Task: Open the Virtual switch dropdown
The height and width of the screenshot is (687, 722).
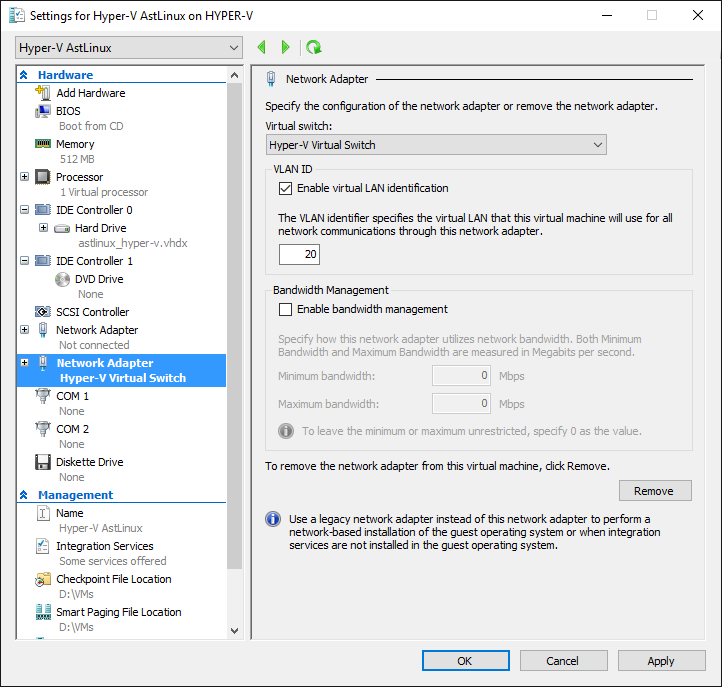Action: [436, 145]
